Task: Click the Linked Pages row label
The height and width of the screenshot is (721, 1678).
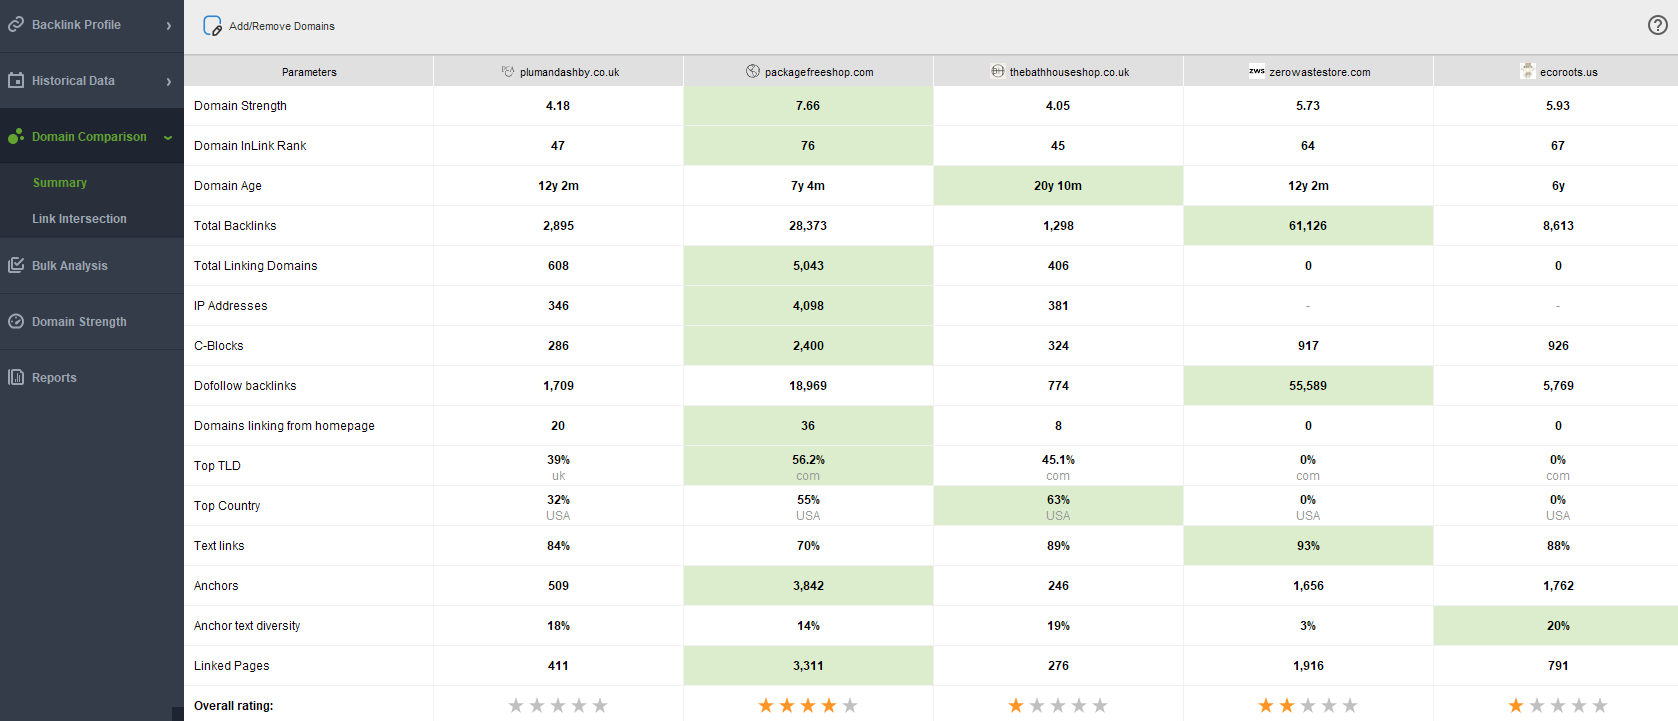Action: [232, 666]
